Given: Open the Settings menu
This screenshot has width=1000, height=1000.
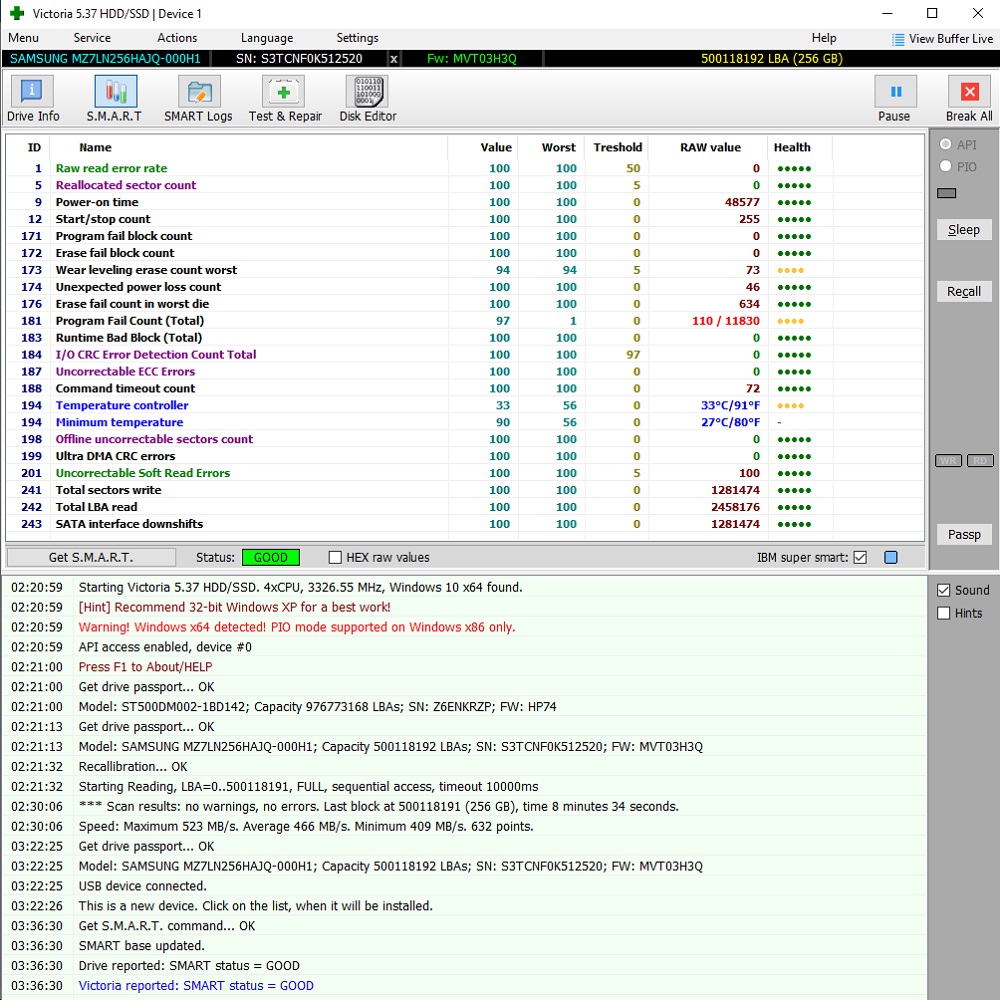Looking at the screenshot, I should click(x=357, y=38).
